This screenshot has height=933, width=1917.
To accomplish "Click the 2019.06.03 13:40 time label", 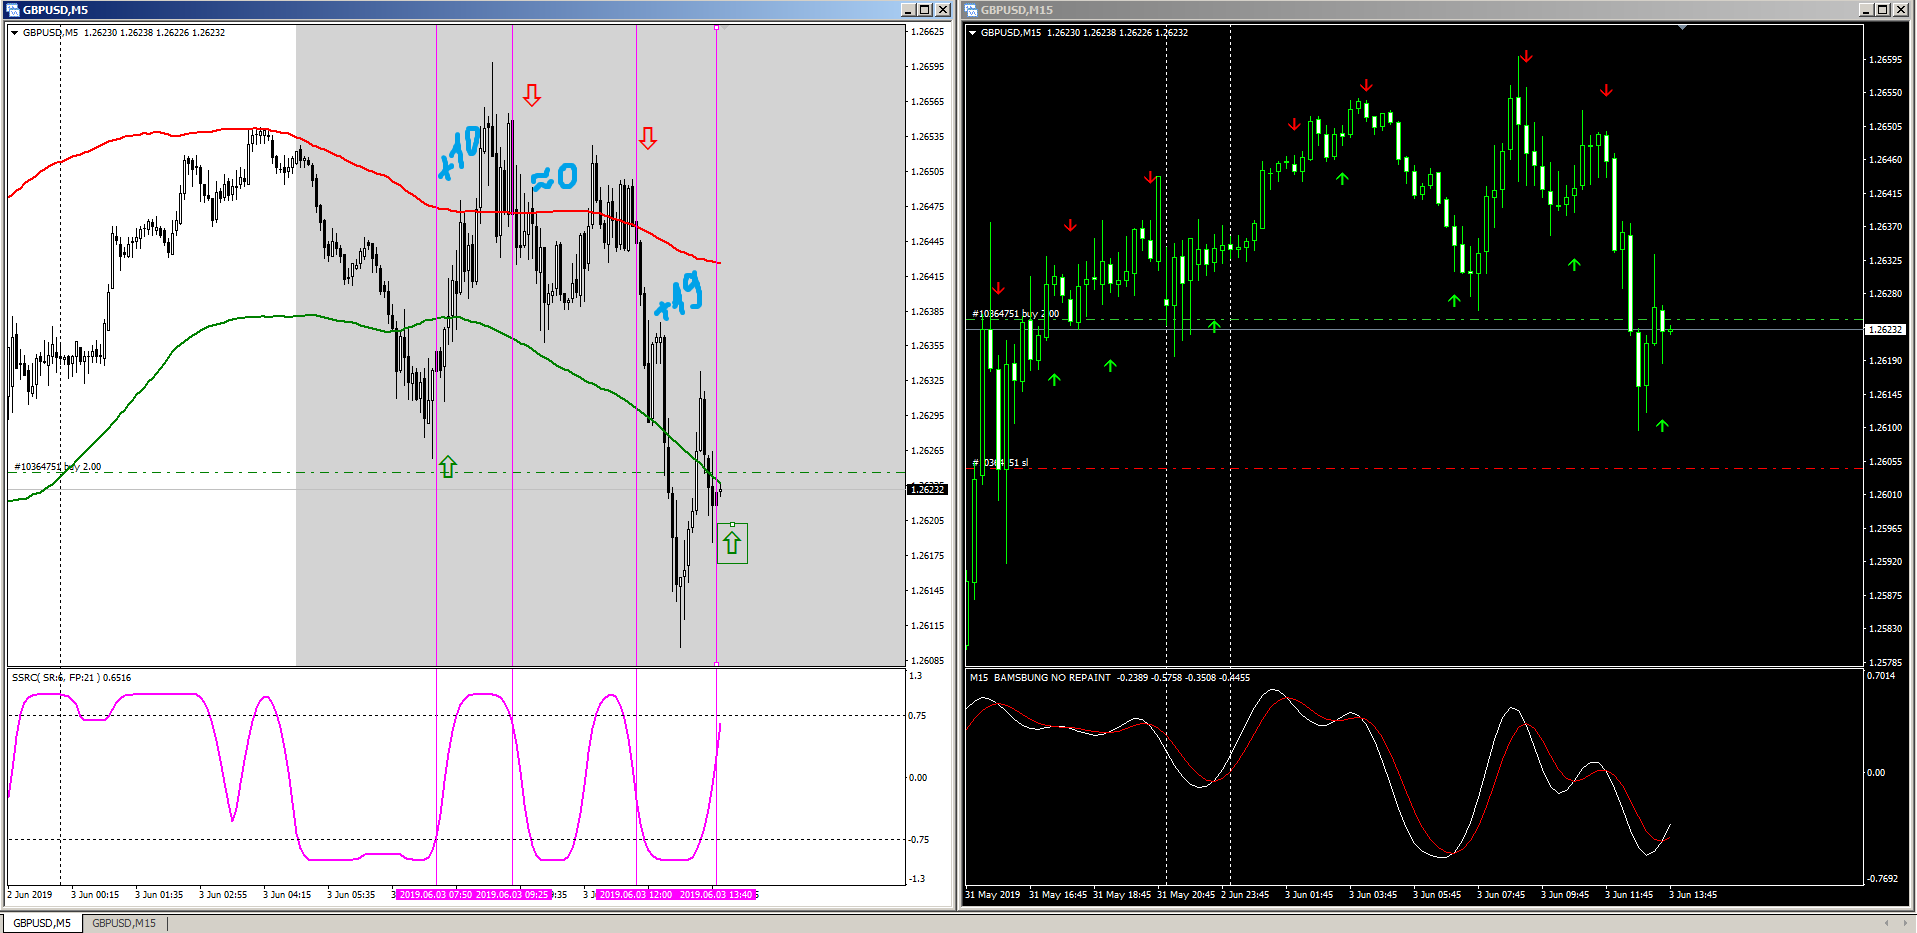I will (716, 895).
